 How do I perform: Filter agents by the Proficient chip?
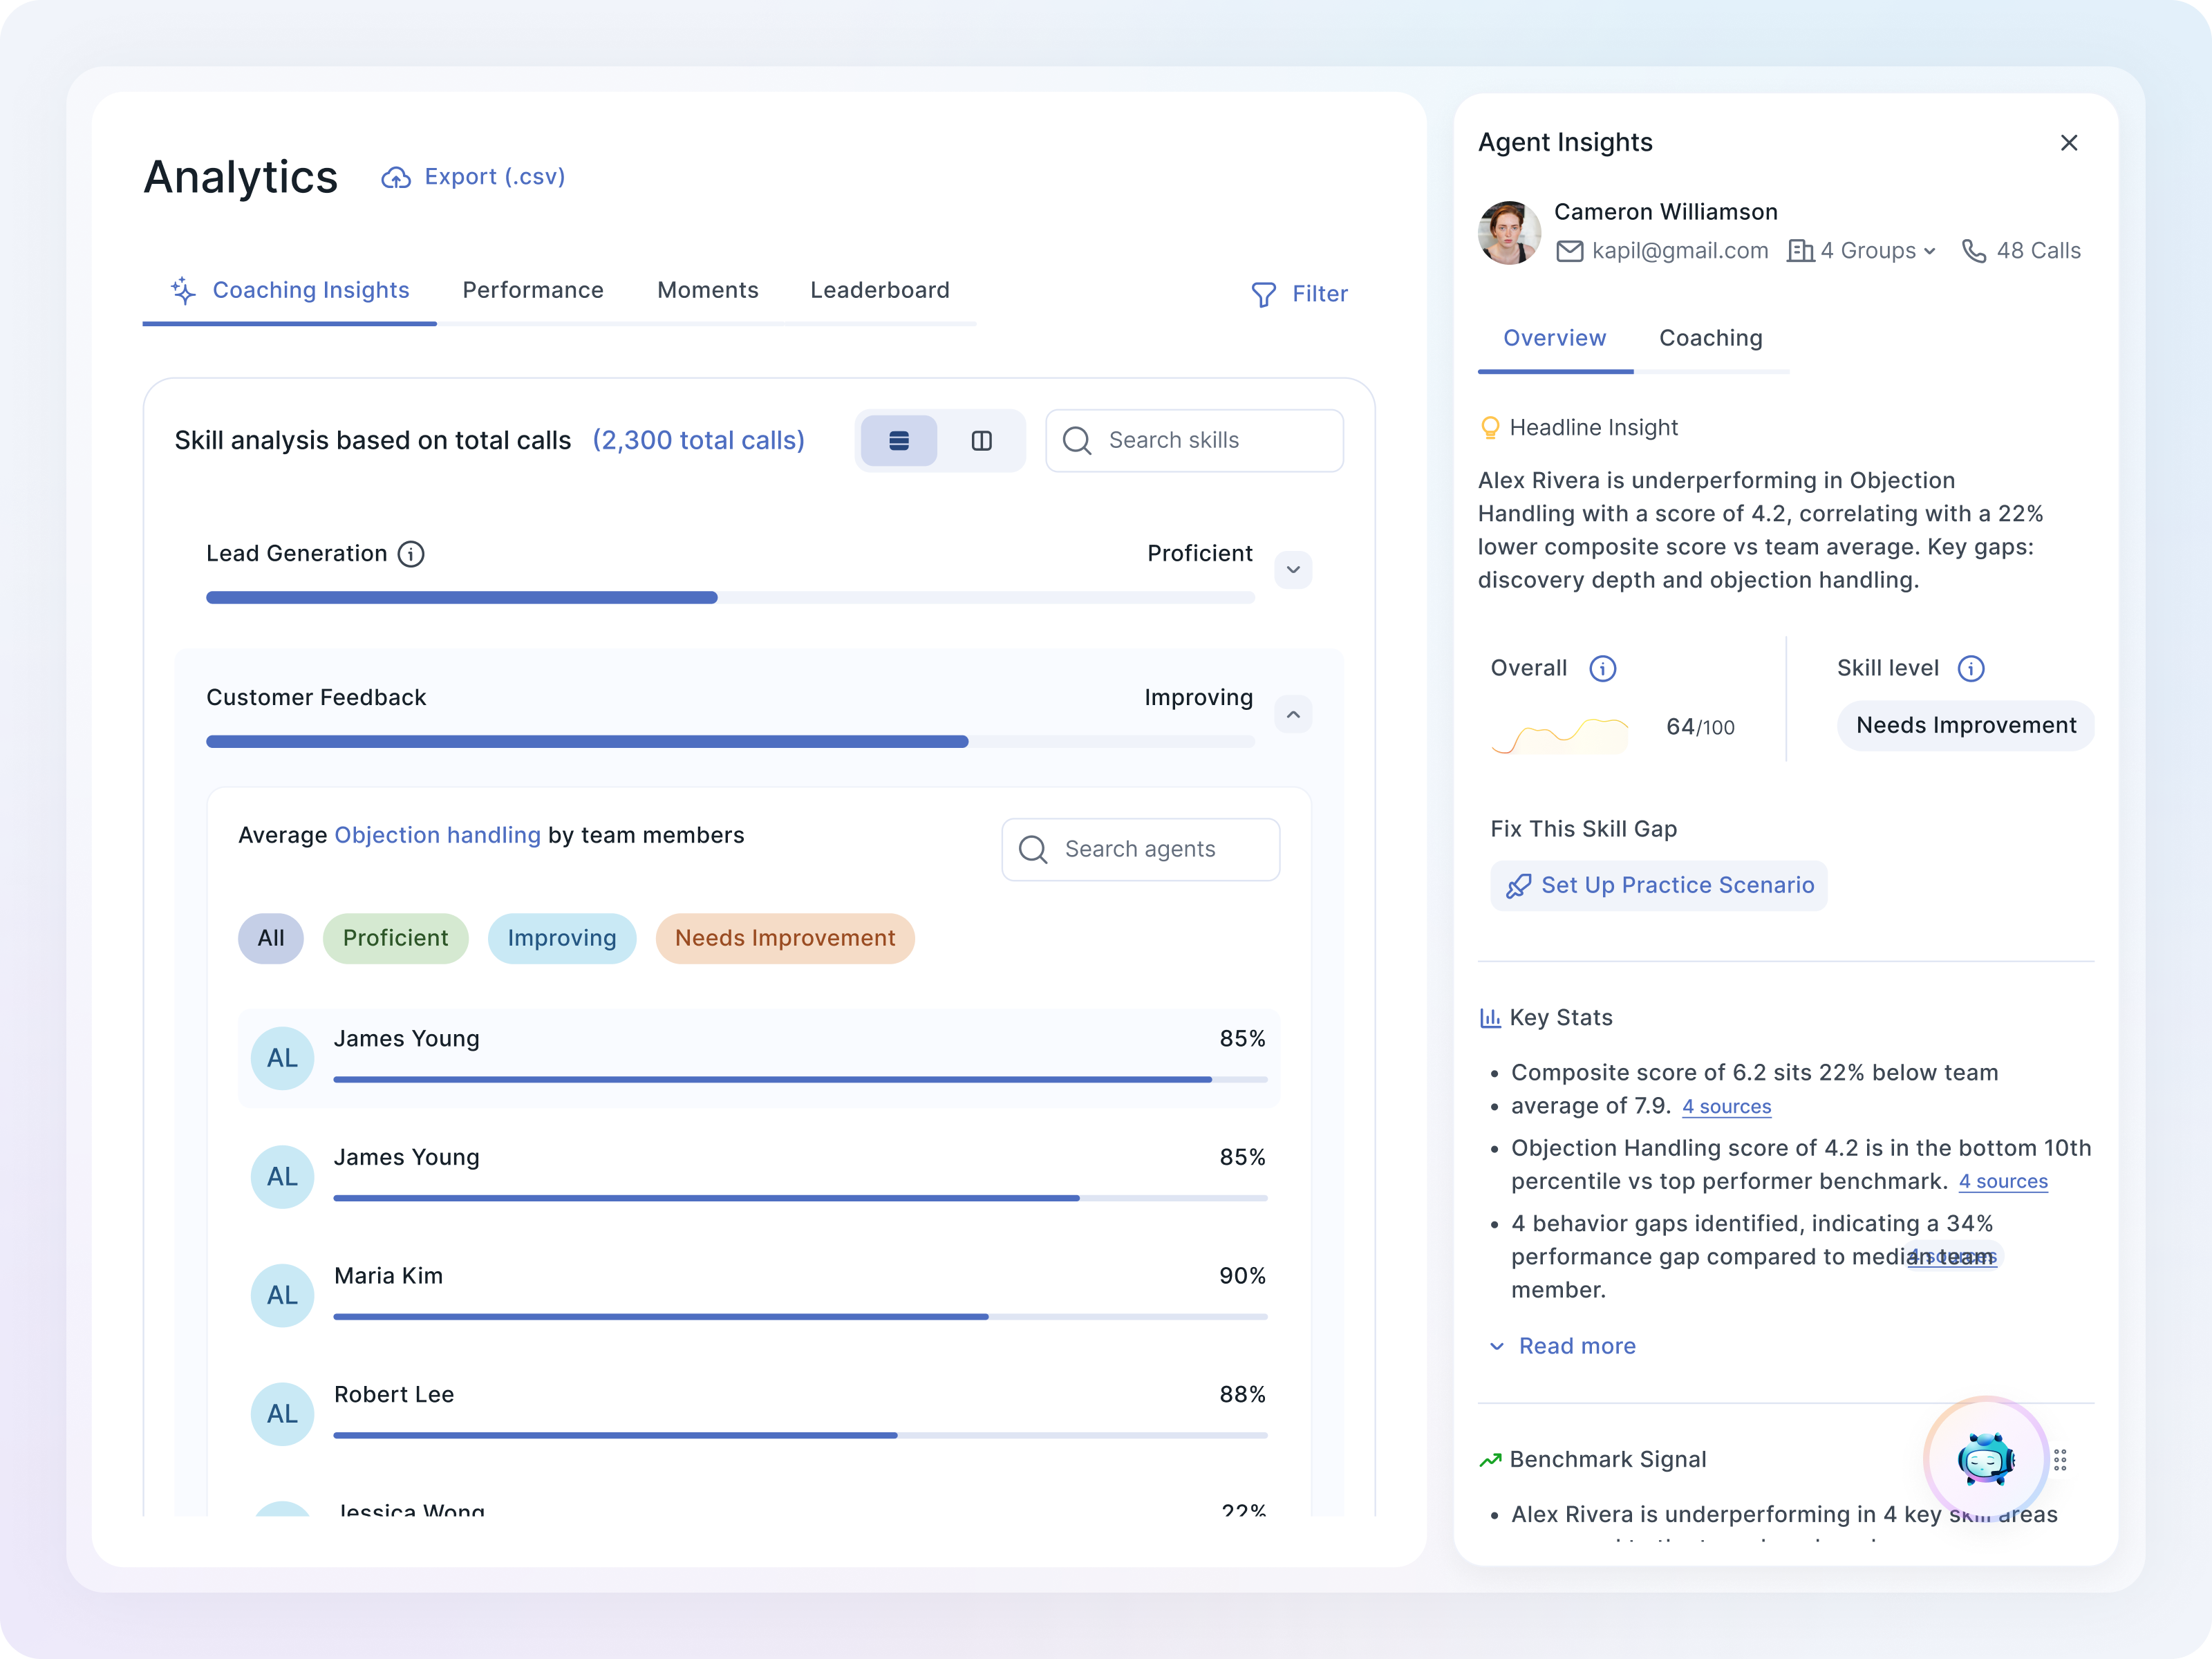395,938
